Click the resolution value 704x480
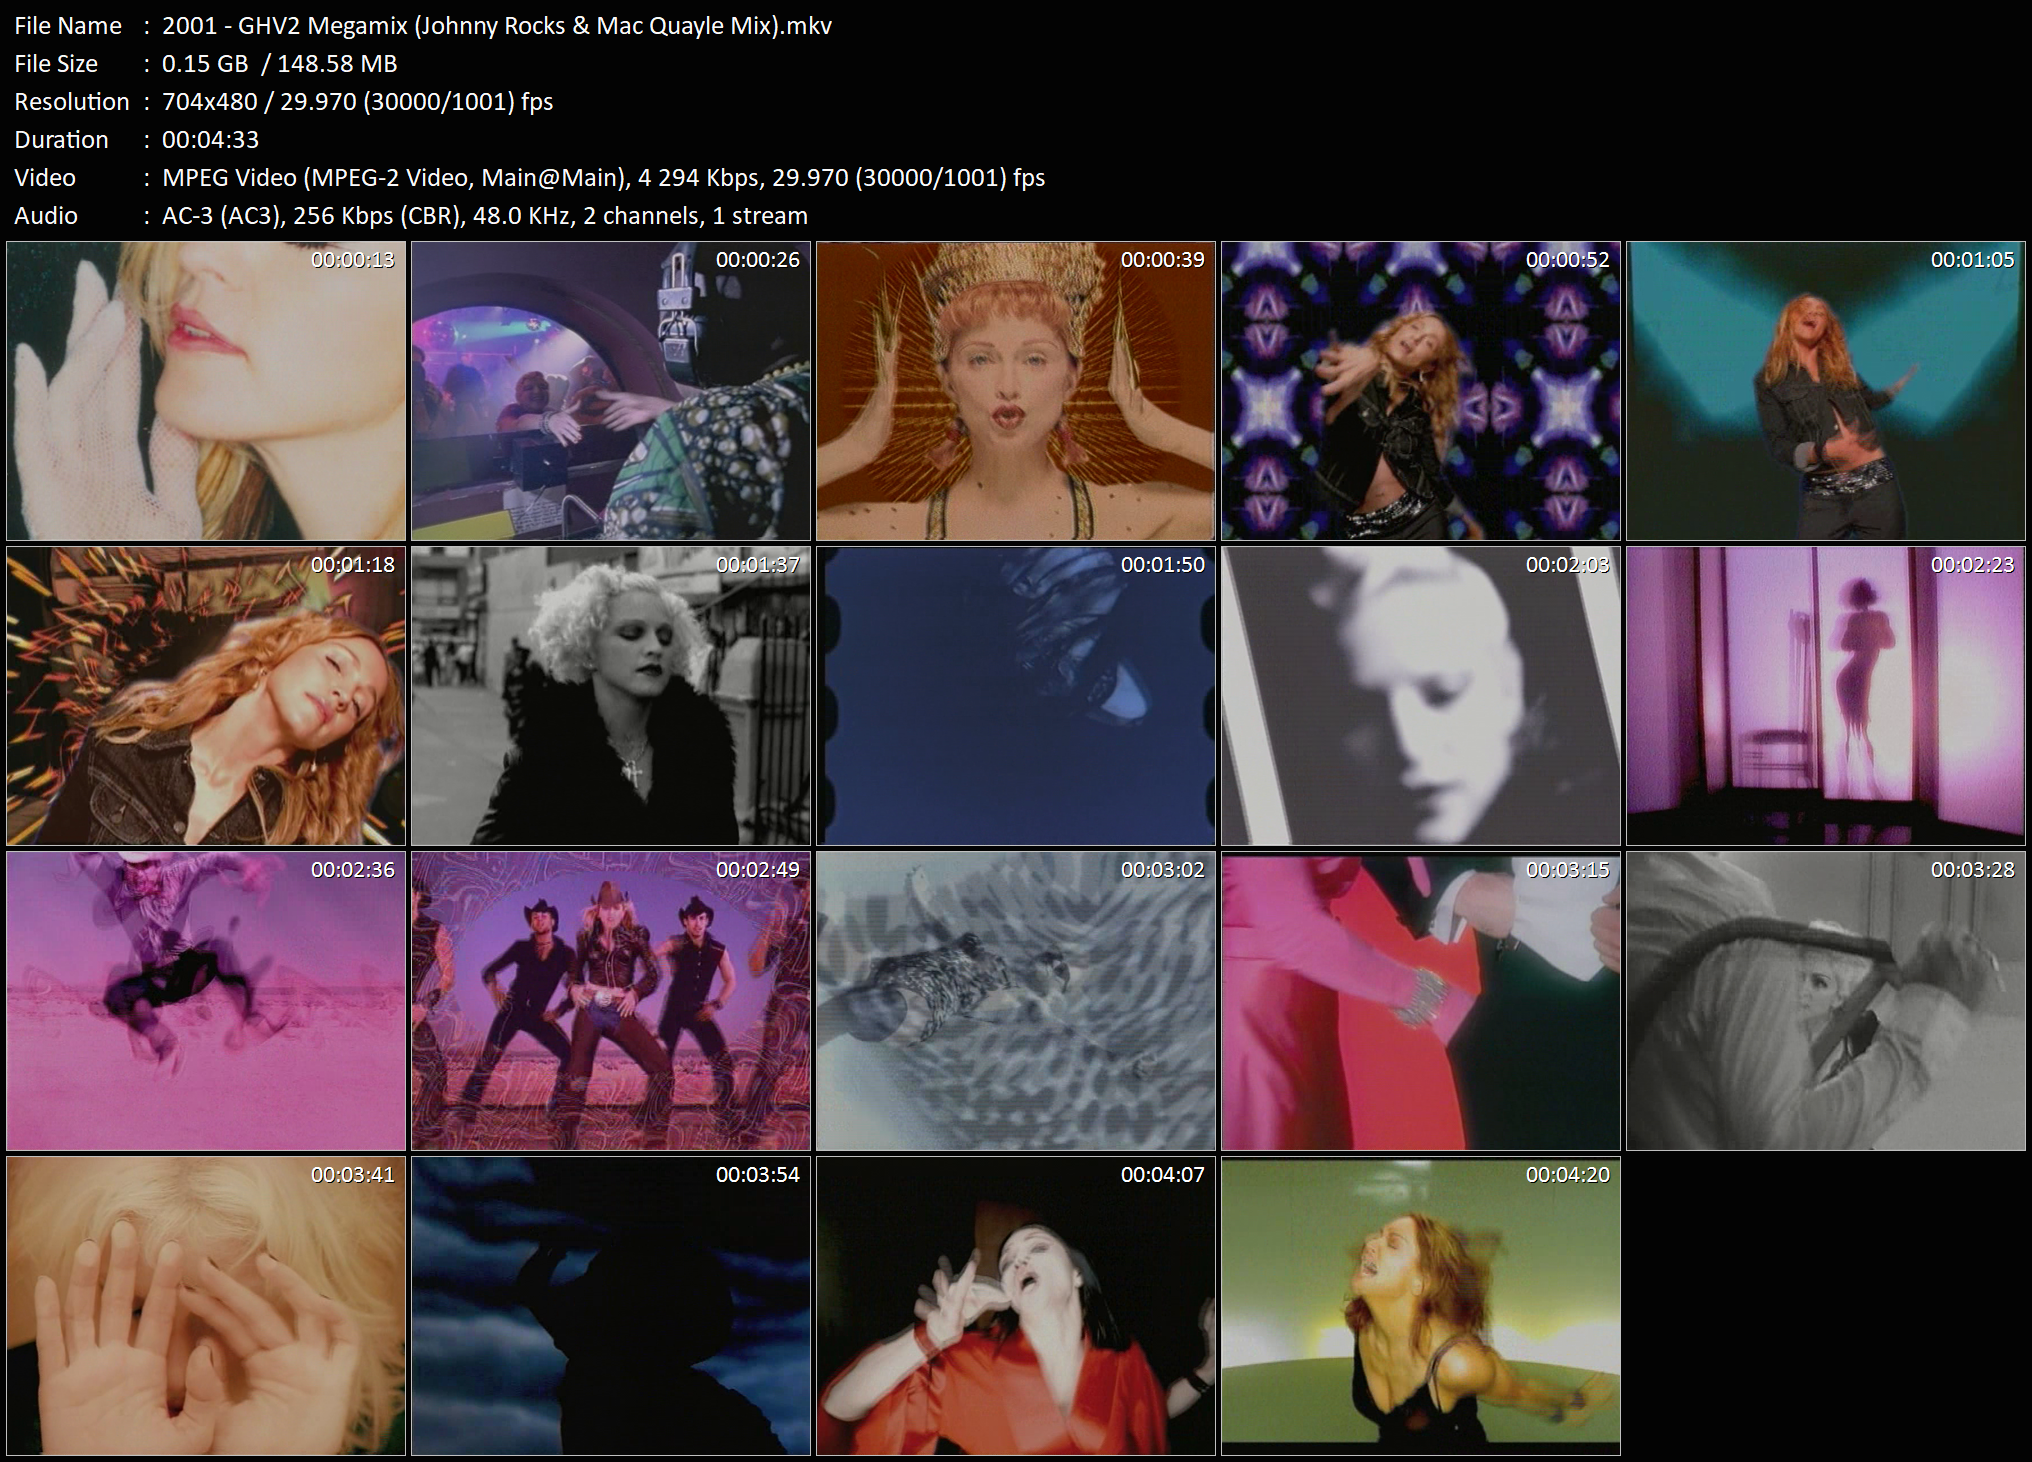The image size is (2032, 1462). [x=209, y=102]
